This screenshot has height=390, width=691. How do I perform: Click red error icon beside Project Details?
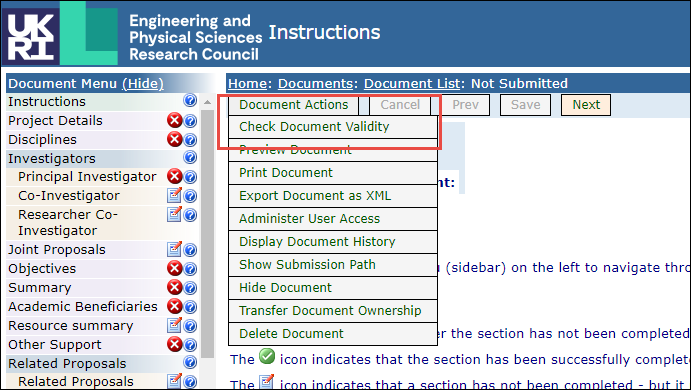click(x=175, y=120)
